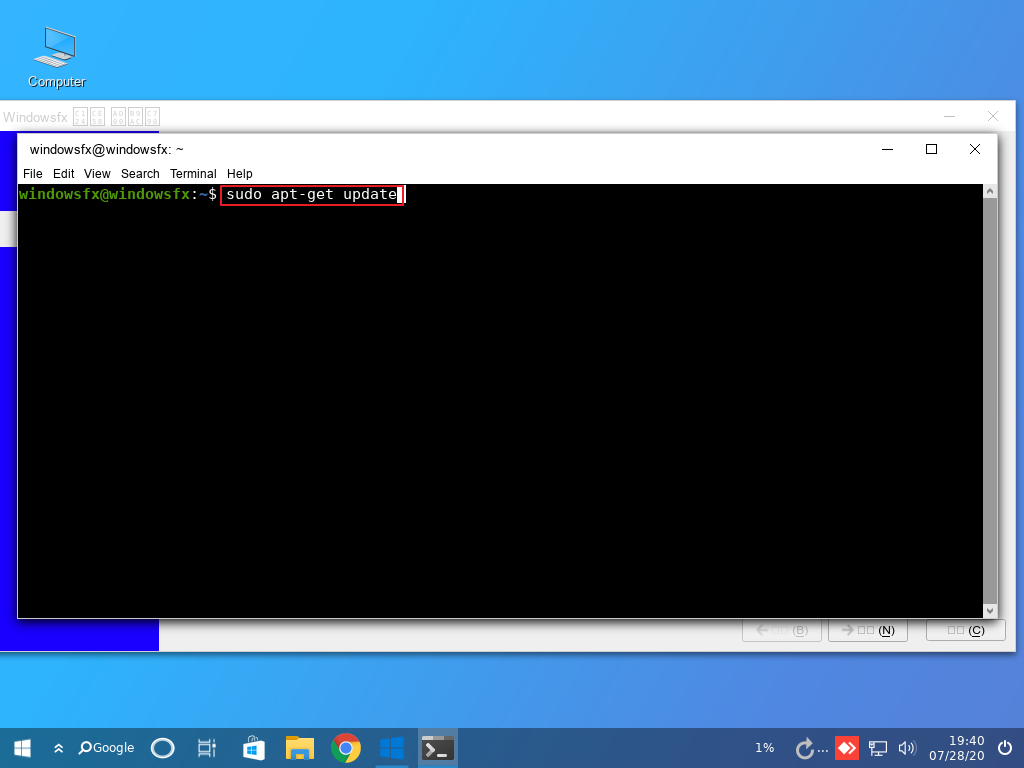Open the Help menu in terminal
1024x768 pixels.
click(x=240, y=174)
